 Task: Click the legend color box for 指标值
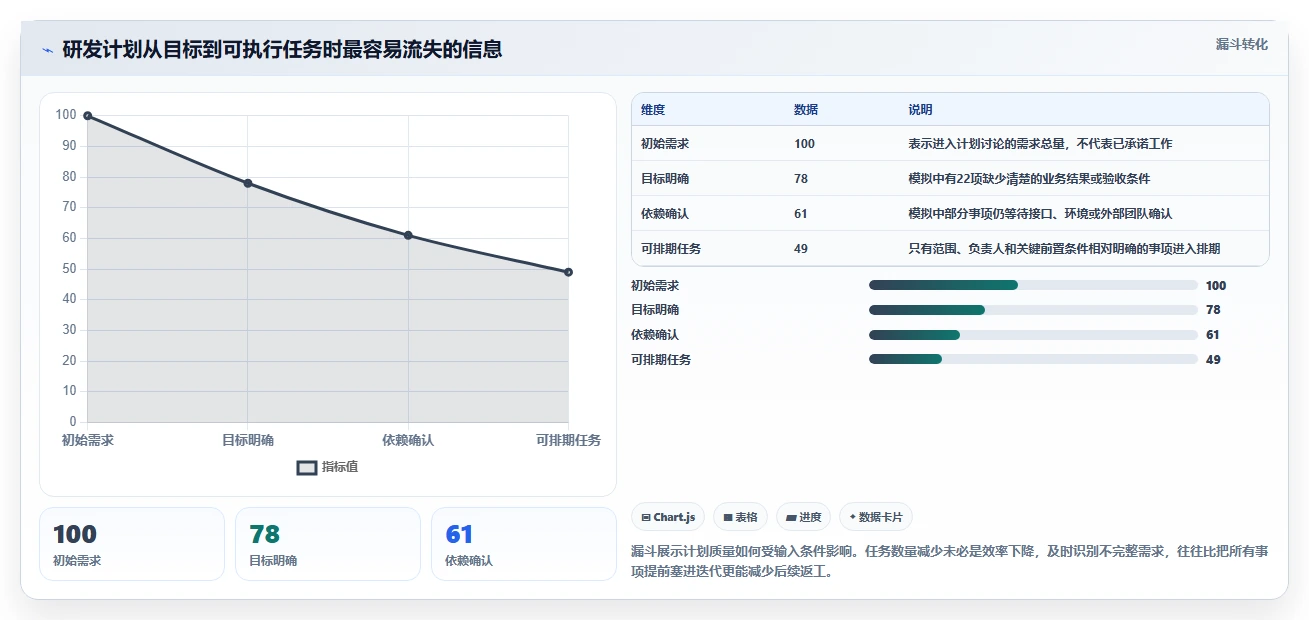click(x=307, y=467)
